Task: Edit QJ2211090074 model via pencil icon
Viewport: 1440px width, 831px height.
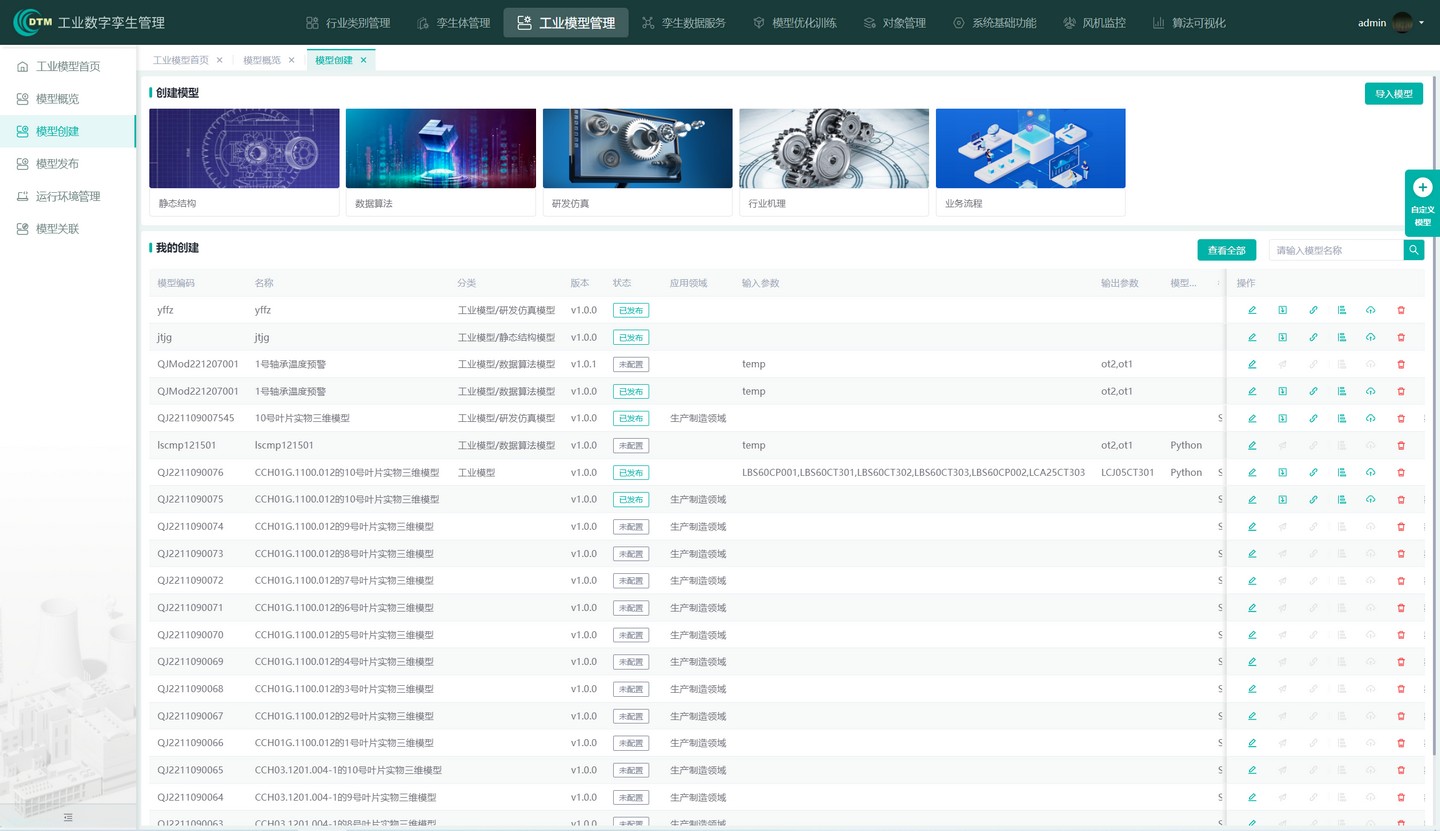Action: pyautogui.click(x=1252, y=526)
